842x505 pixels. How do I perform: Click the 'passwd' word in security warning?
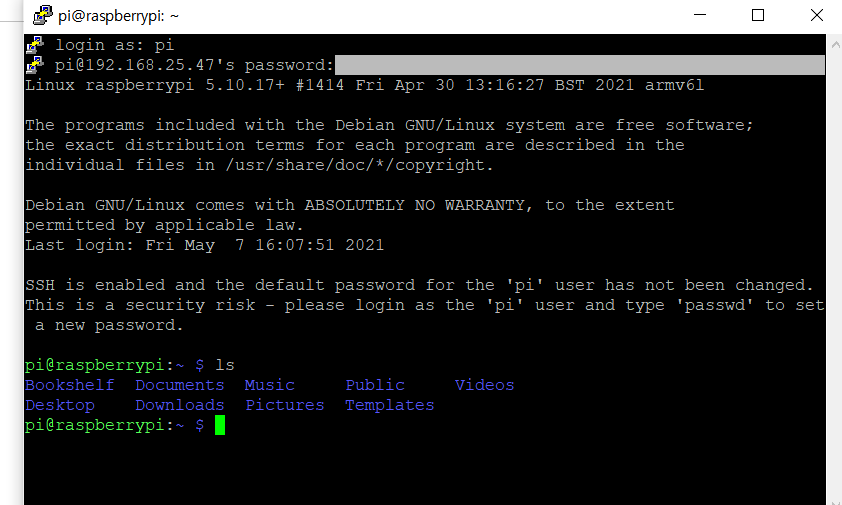coord(714,305)
